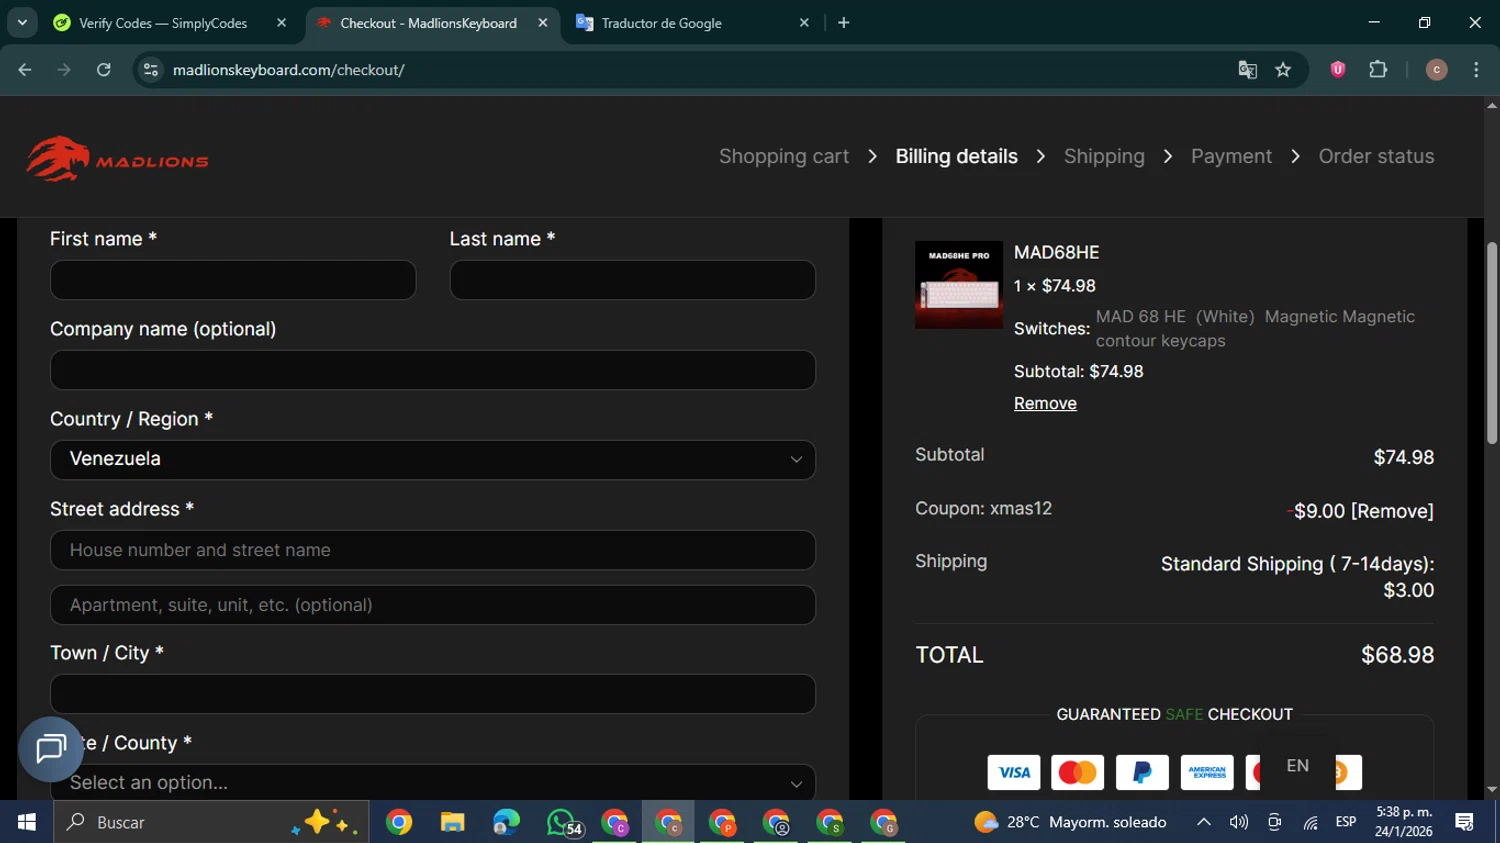Open the Country / Region dropdown
Screen dimensions: 1500x843
click(x=433, y=460)
